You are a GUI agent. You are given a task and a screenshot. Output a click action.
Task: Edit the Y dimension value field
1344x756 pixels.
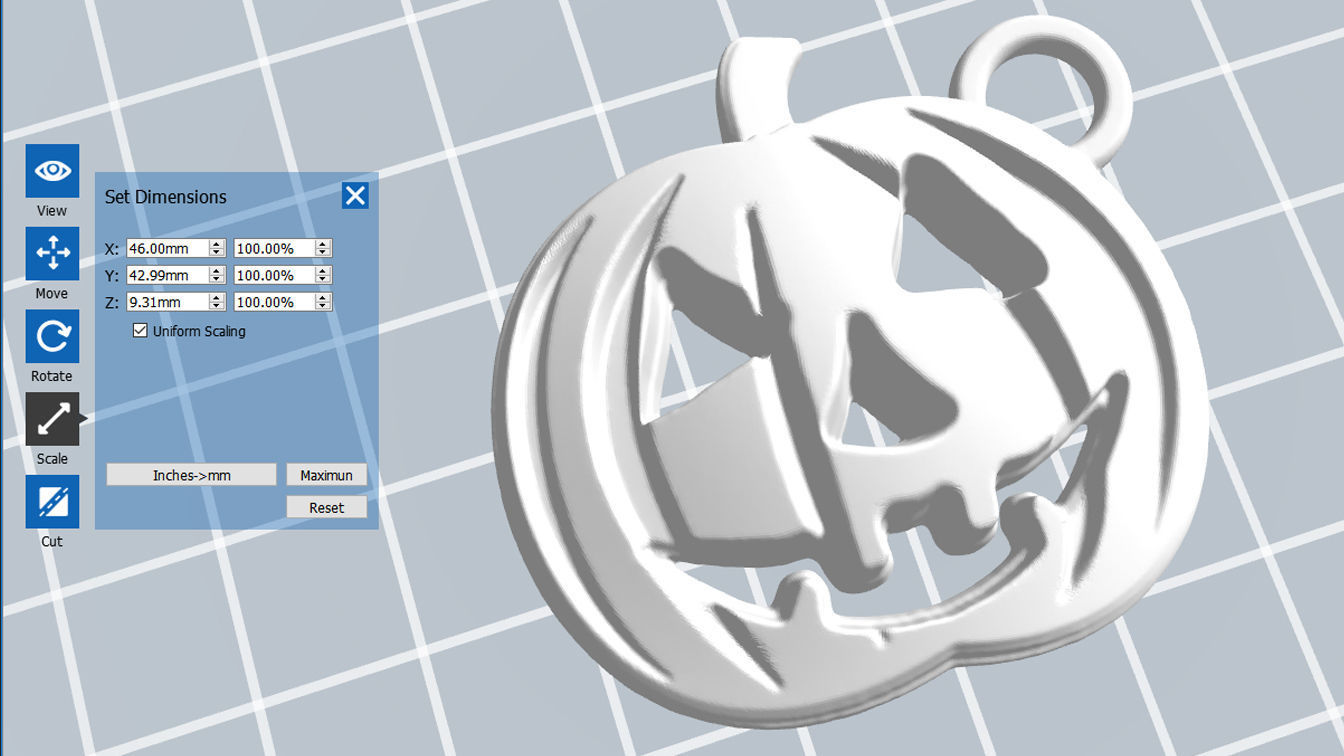click(x=170, y=275)
